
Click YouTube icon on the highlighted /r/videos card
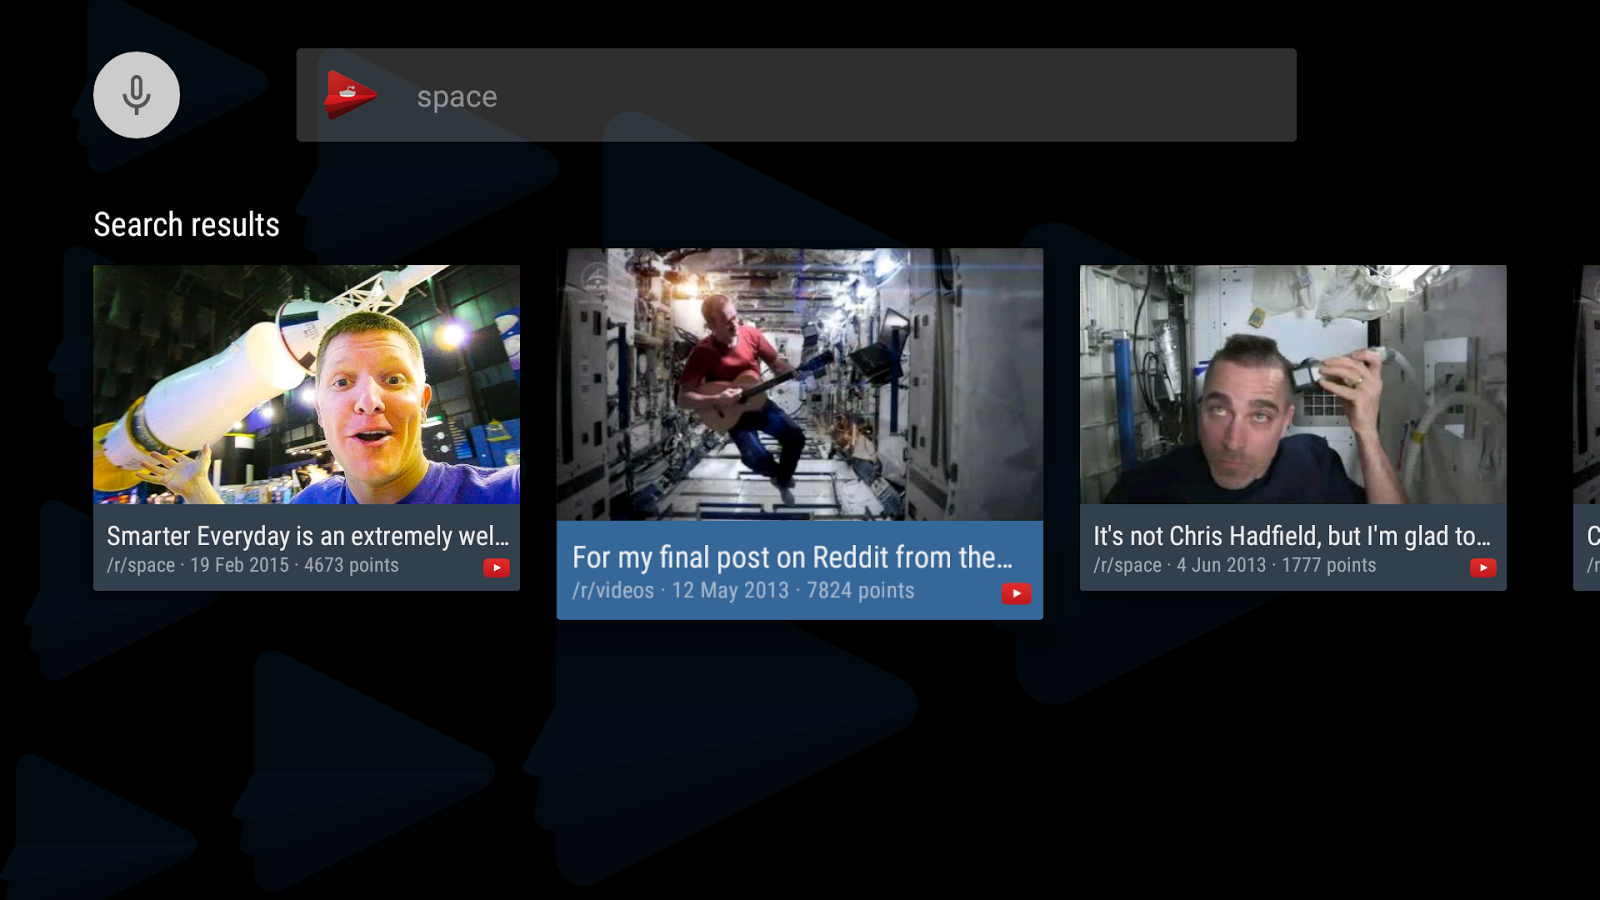pos(1016,594)
